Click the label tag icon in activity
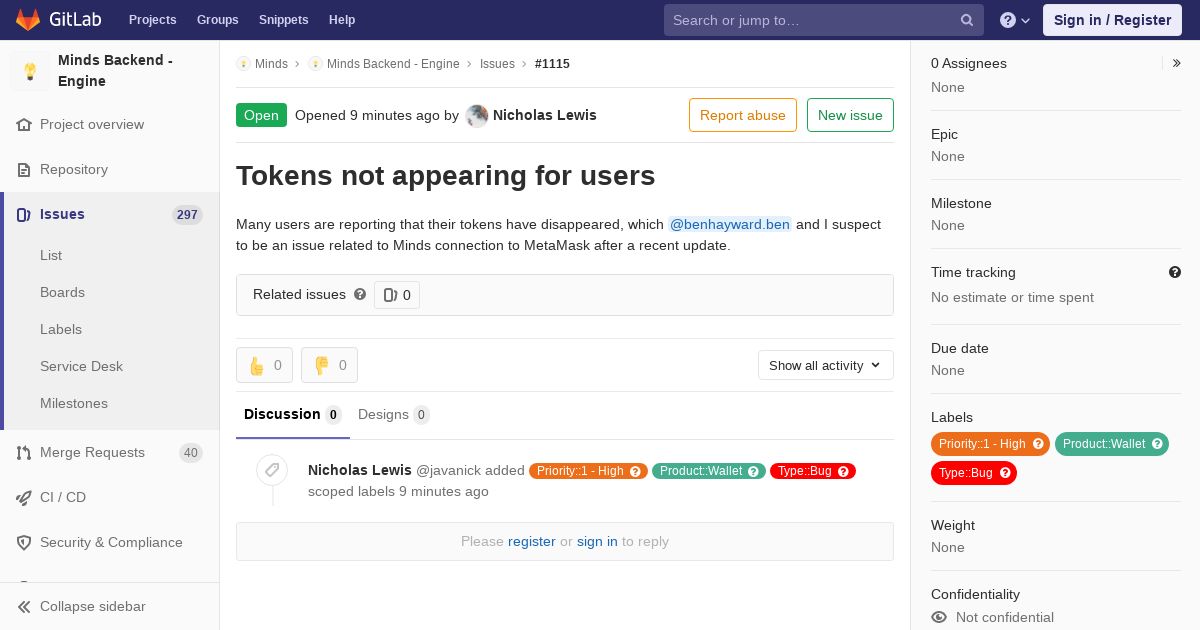The image size is (1200, 630). [272, 470]
